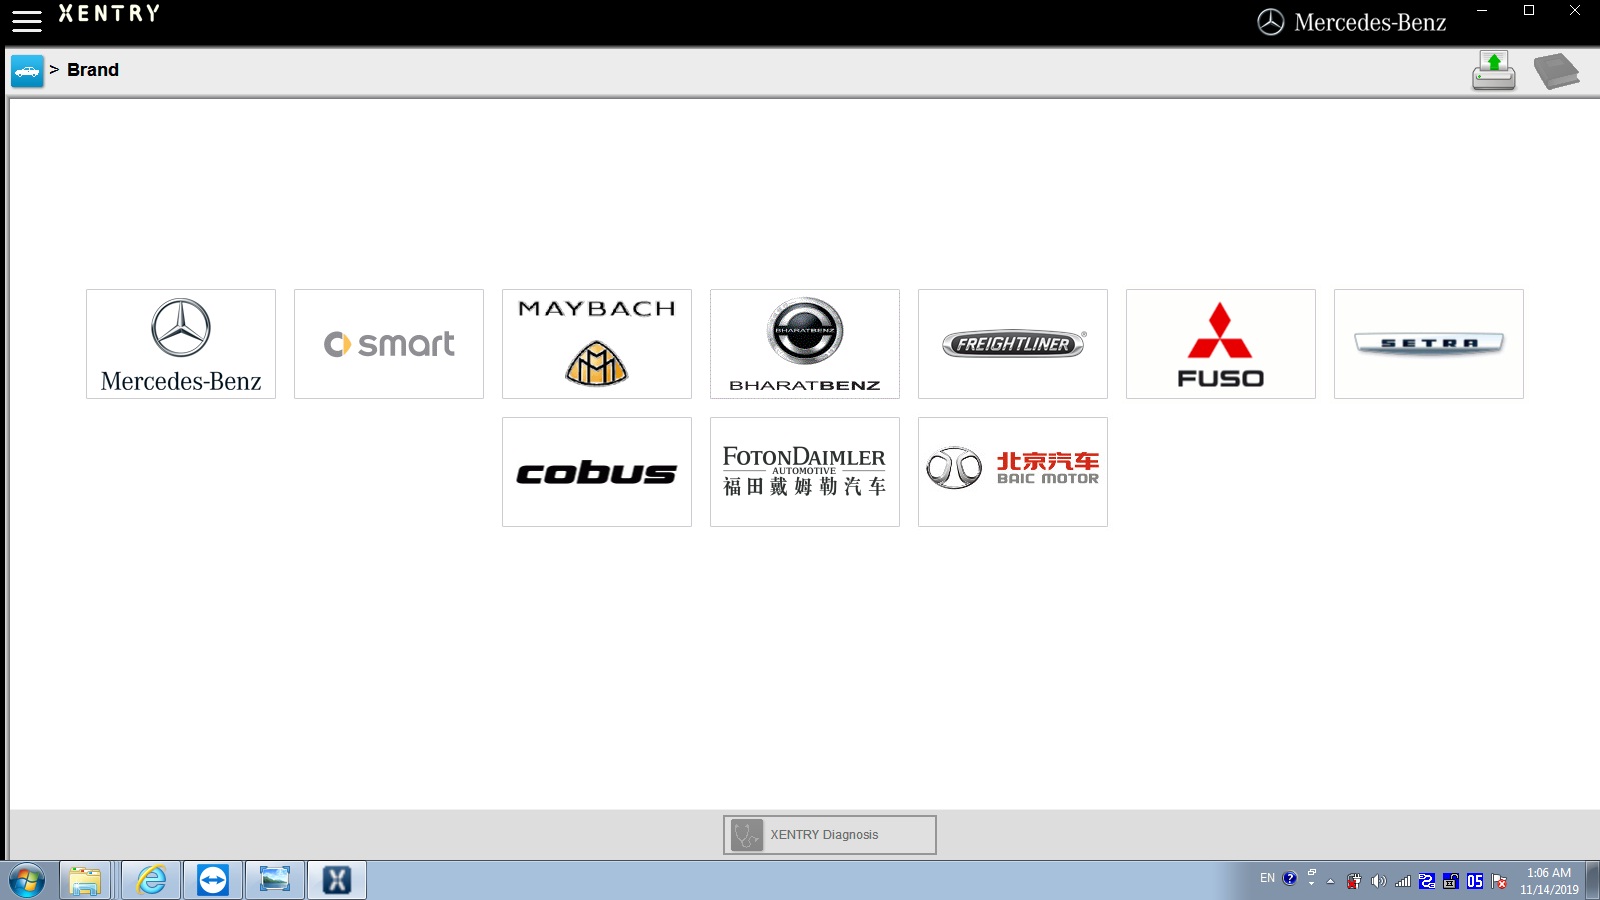Click the XENTRY Diagnosis button
The height and width of the screenshot is (900, 1600).
pyautogui.click(x=830, y=835)
